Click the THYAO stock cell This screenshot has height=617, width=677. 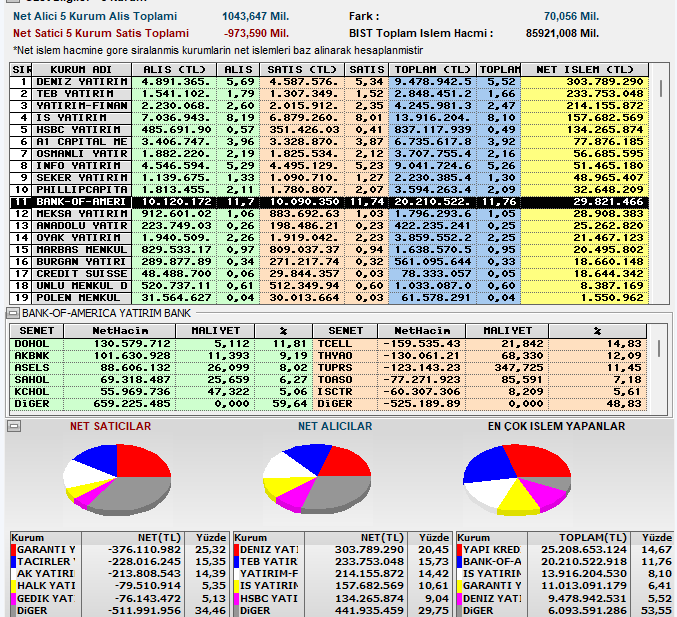tap(345, 356)
